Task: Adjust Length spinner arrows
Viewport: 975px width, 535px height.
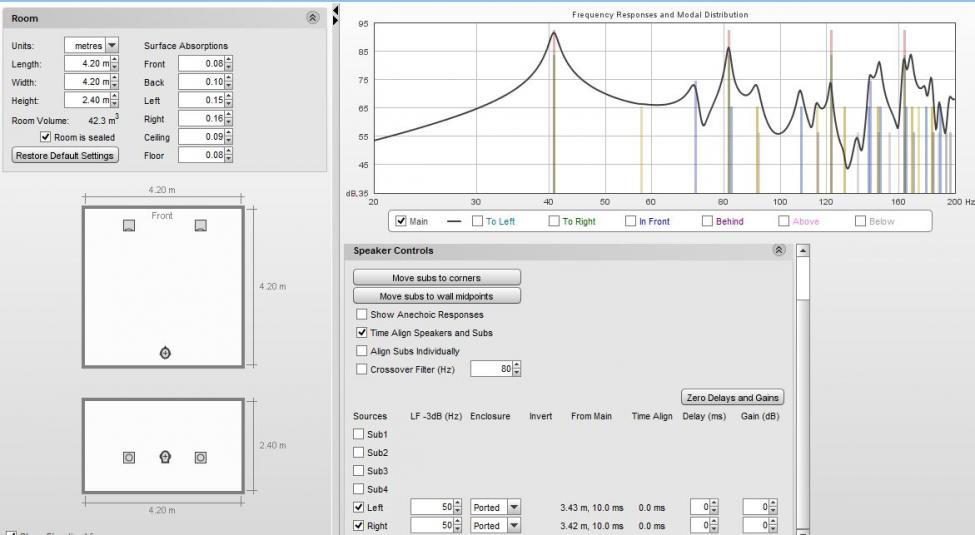Action: (114, 63)
